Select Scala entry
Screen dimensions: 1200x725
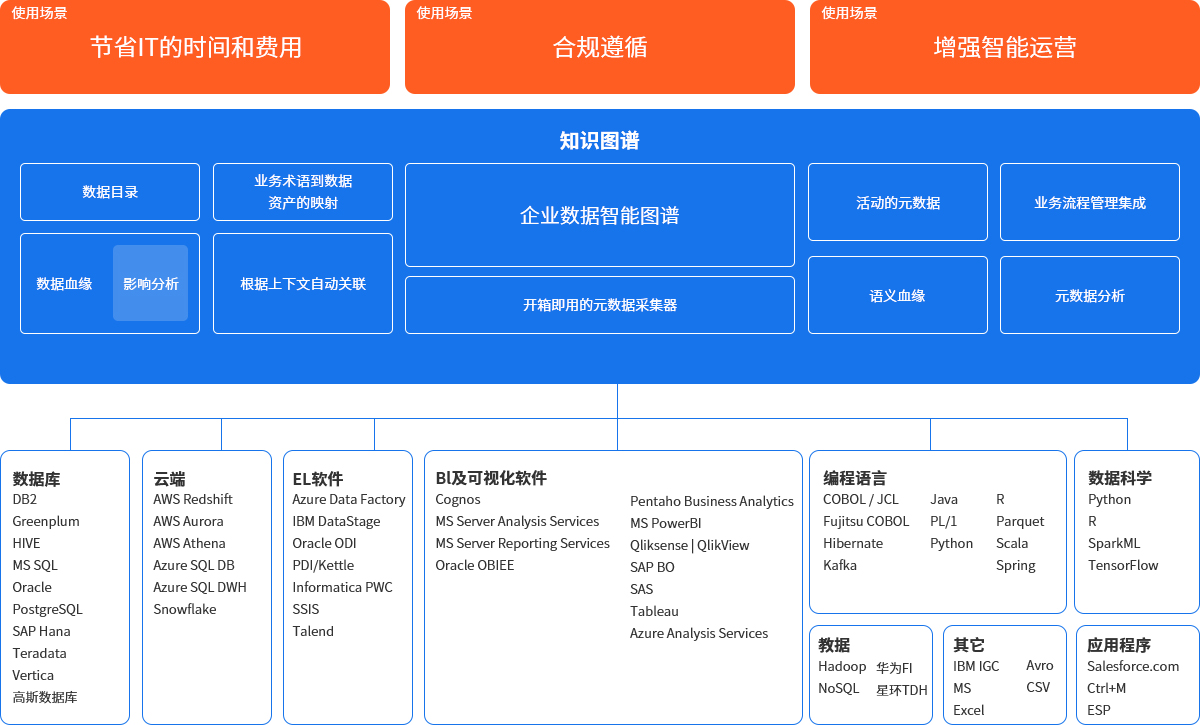pyautogui.click(x=1012, y=543)
